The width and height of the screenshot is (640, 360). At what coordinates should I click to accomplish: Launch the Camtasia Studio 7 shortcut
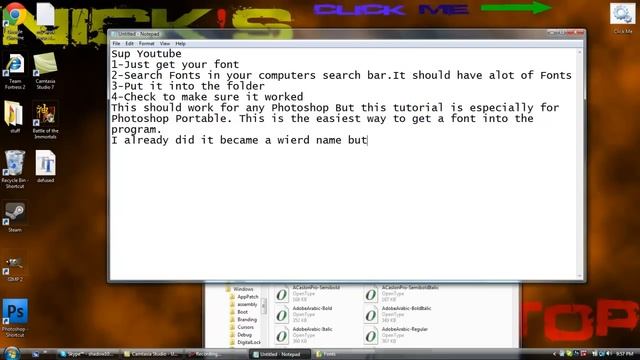pyautogui.click(x=45, y=71)
